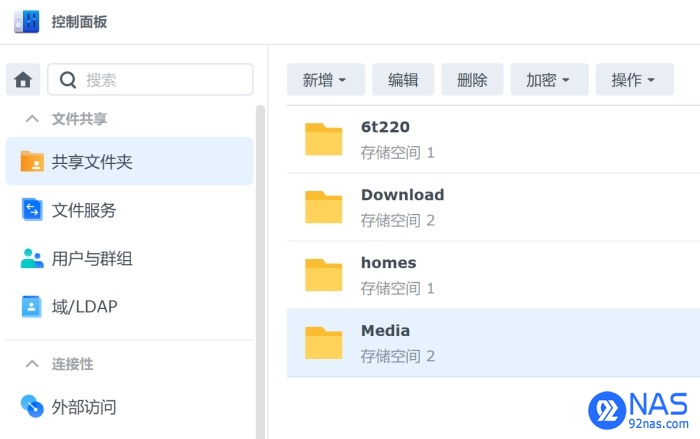Screen dimensions: 700x439
Task: Collapse the 文件共享 section chevron
Action: point(32,119)
